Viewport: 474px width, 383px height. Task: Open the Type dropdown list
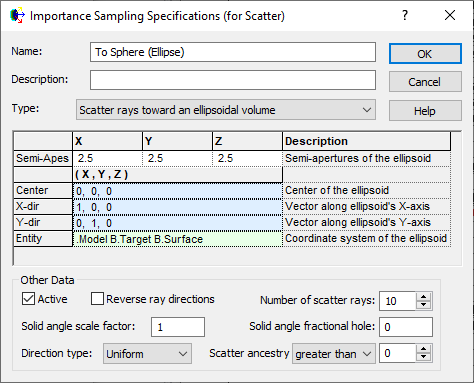226,110
